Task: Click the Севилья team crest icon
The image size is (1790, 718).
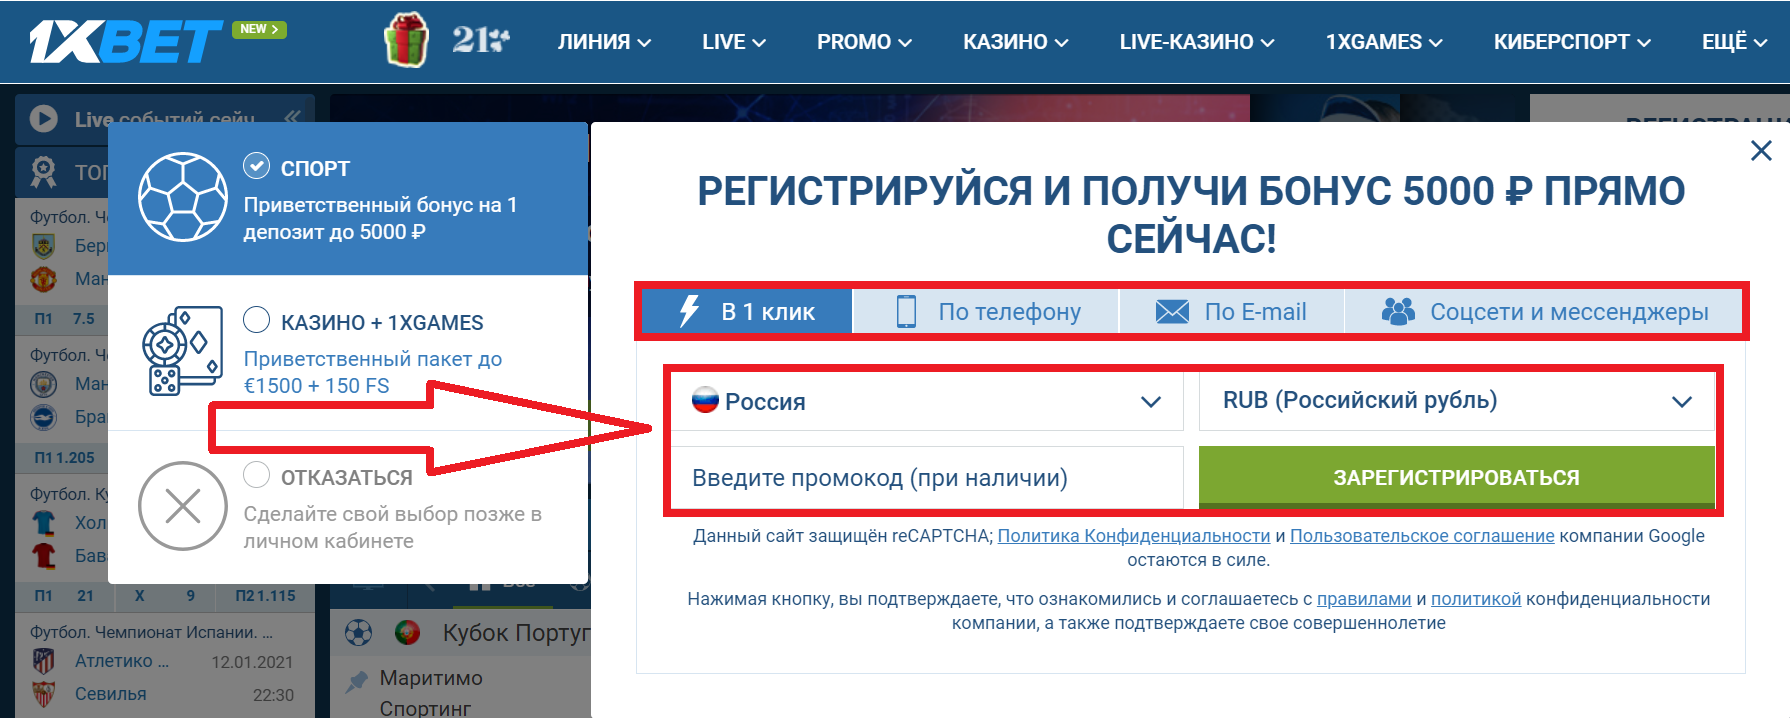Action: coord(43,694)
